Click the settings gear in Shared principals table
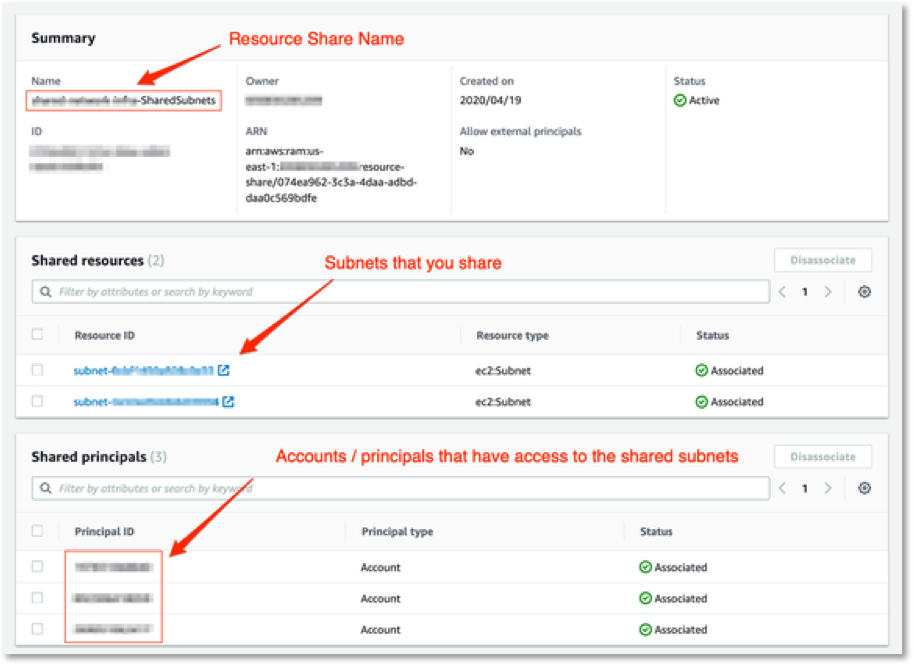Viewport: 914px width, 666px height. [x=864, y=488]
